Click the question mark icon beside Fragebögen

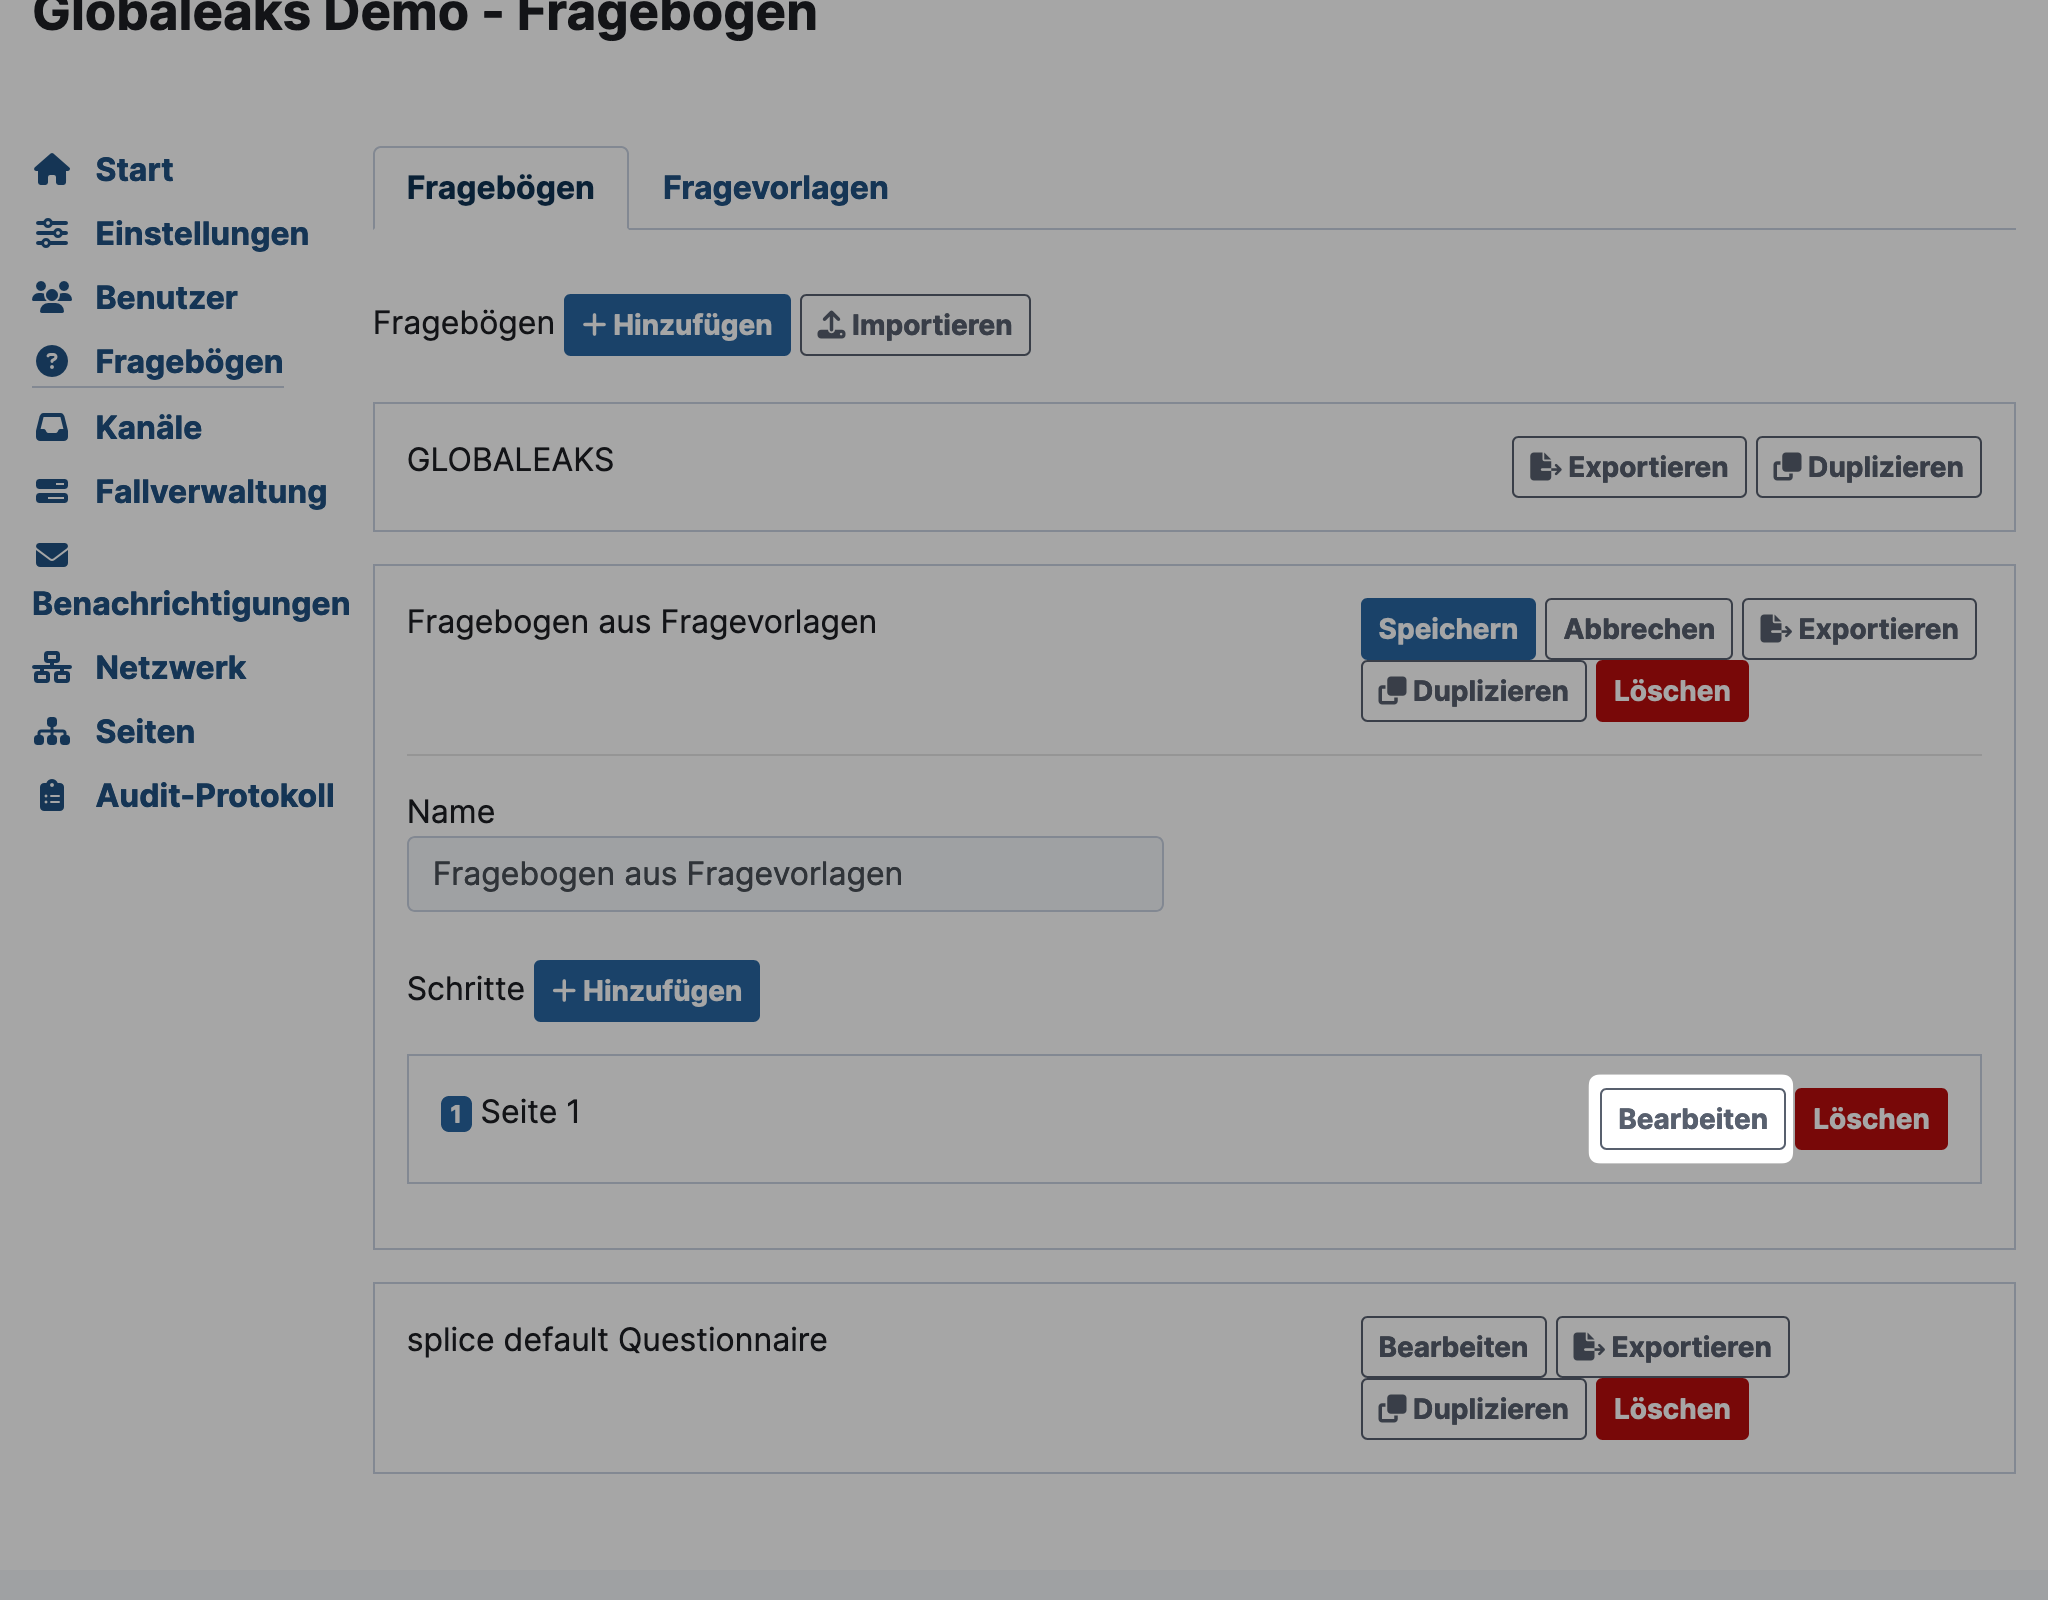(x=52, y=362)
